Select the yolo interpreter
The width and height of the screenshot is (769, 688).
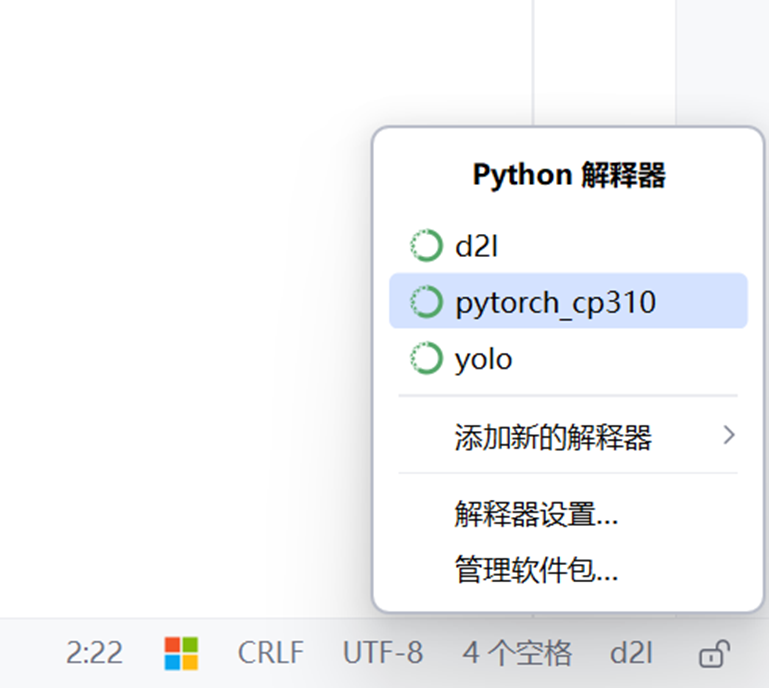568,358
